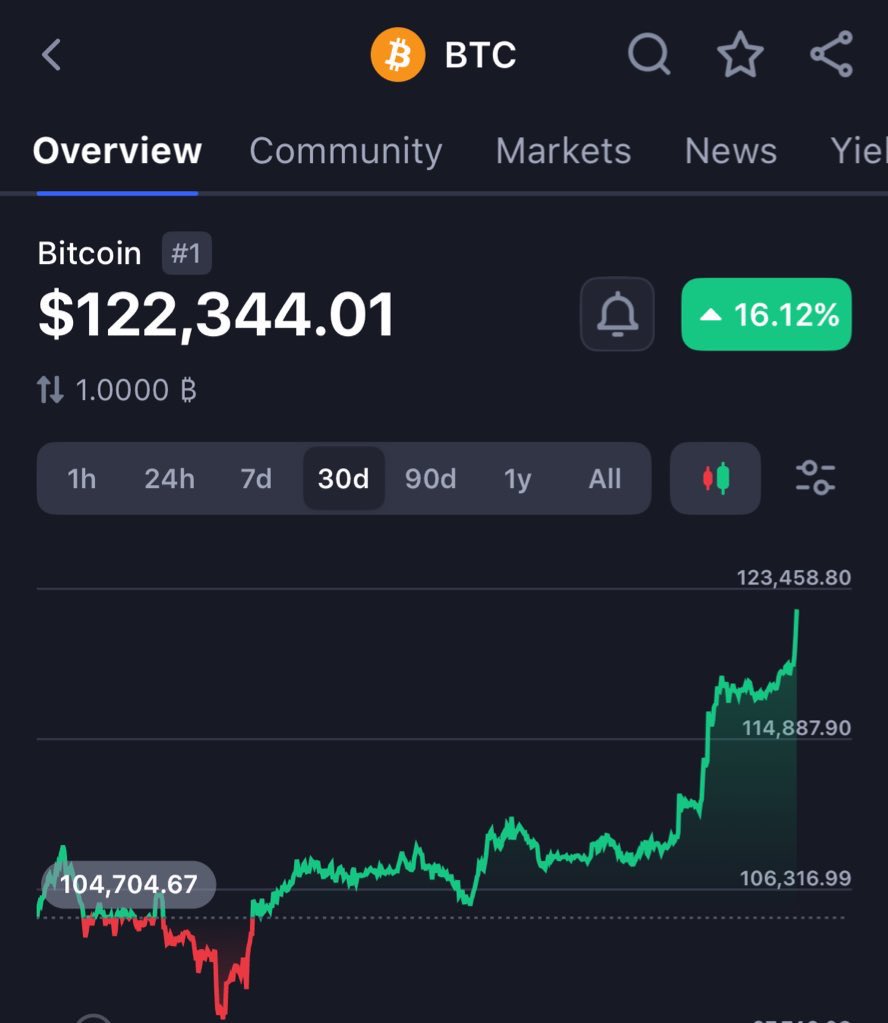The width and height of the screenshot is (888, 1023).
Task: Tap the 123,458.80 axis label
Action: (x=793, y=577)
